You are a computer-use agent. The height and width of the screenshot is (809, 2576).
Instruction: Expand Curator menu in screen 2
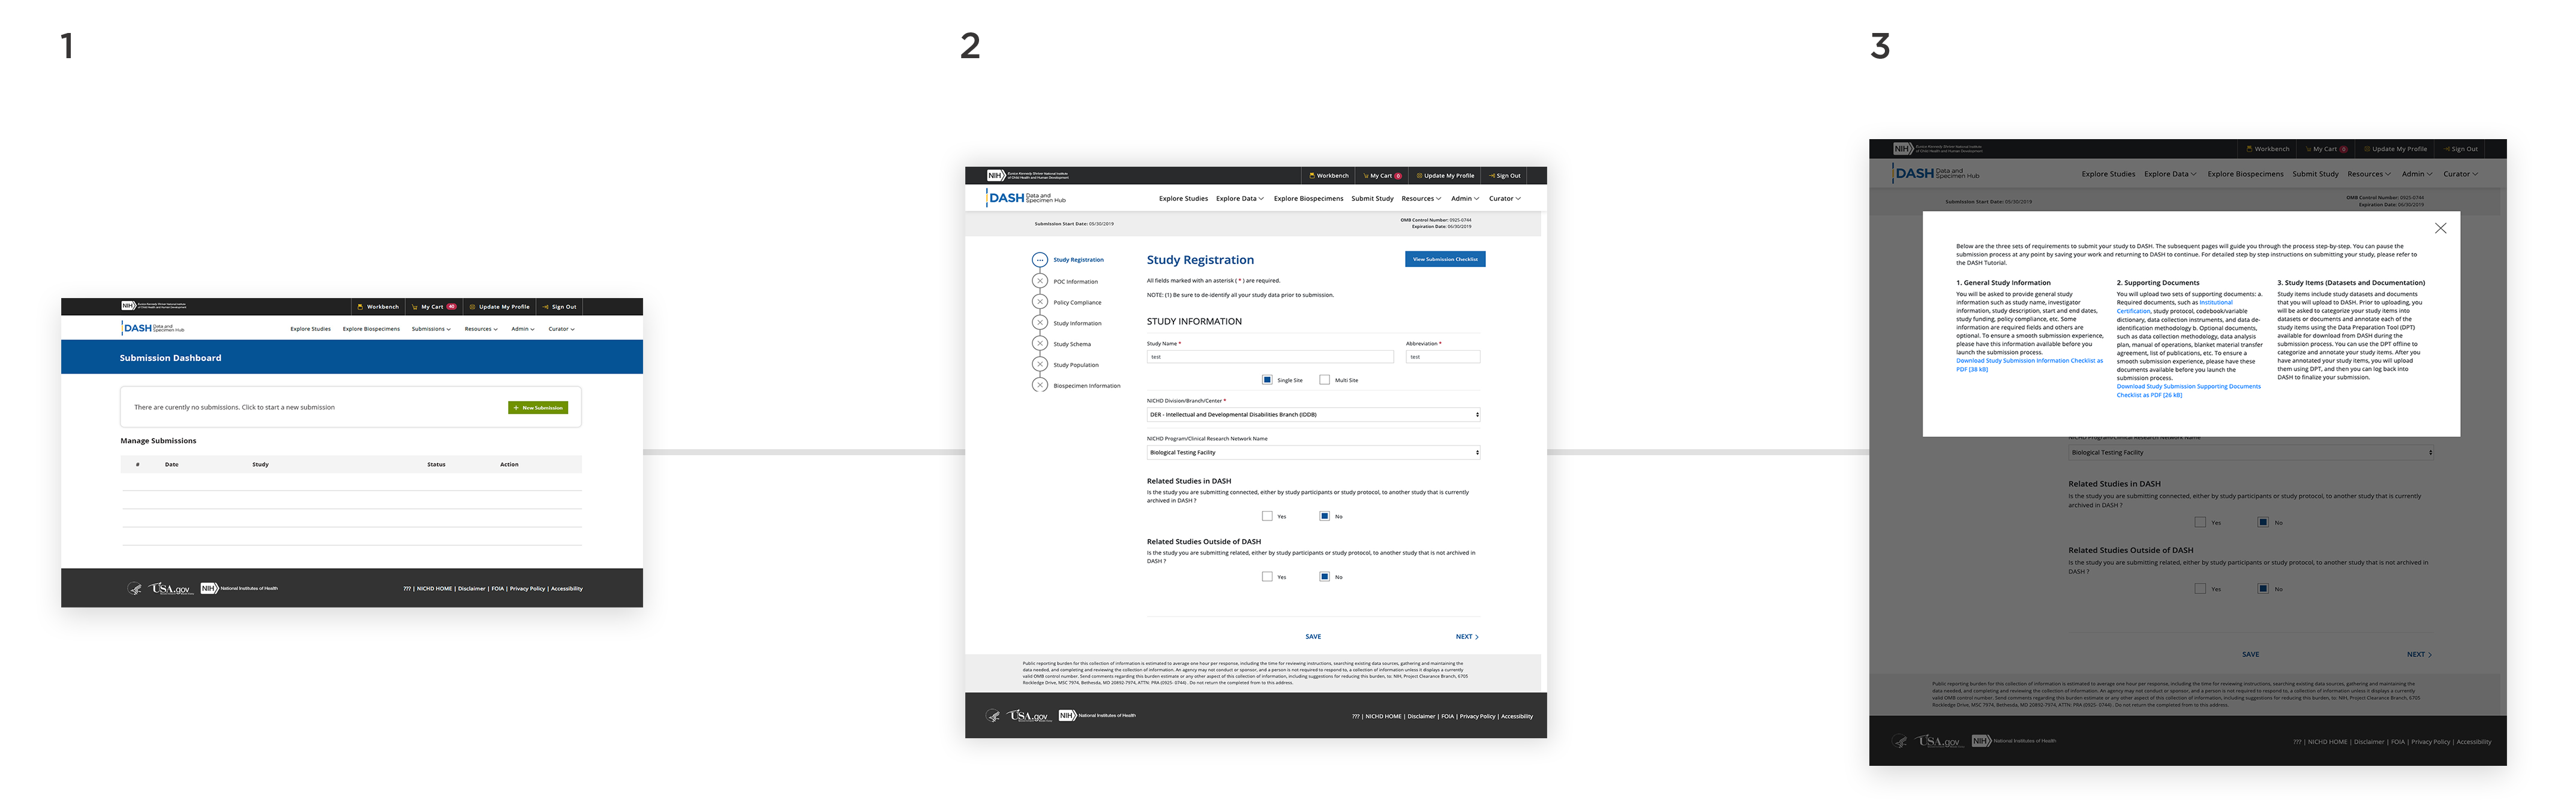tap(1505, 199)
